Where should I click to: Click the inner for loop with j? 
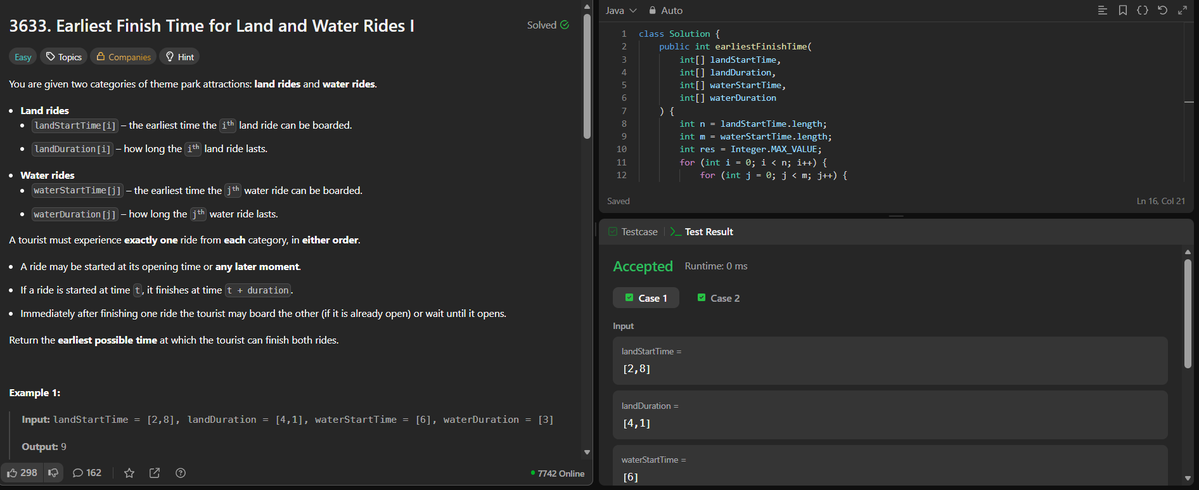(x=775, y=176)
